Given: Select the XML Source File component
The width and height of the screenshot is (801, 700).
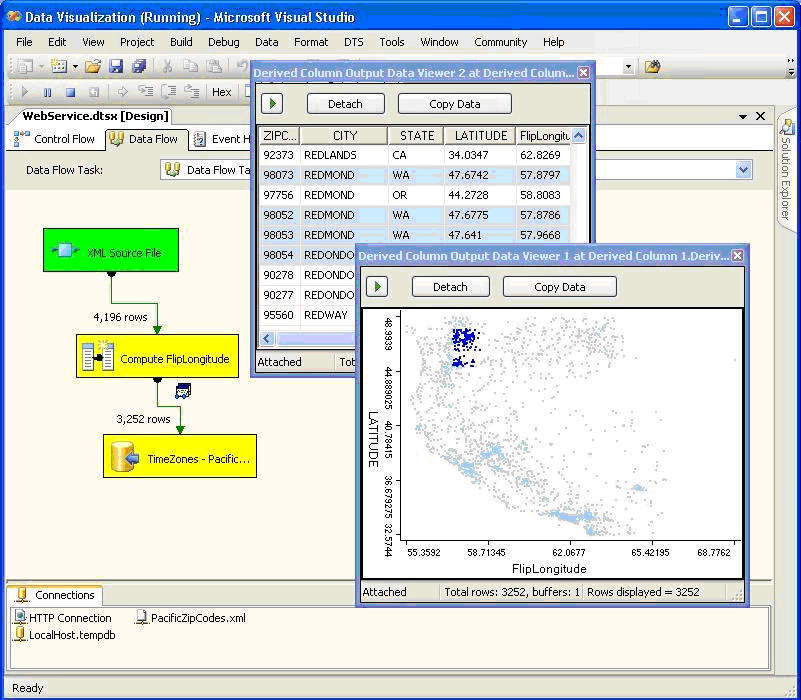Looking at the screenshot, I should tap(110, 250).
